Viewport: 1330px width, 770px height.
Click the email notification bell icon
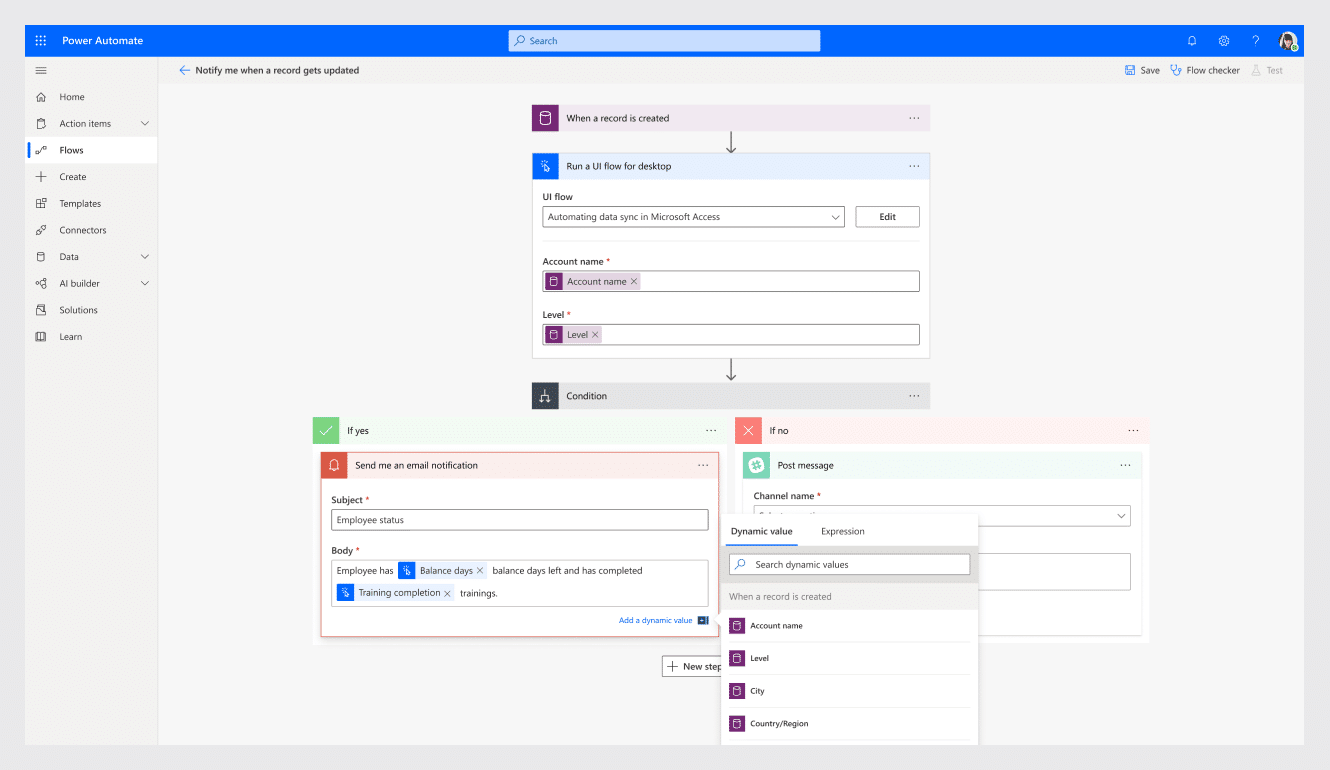(x=334, y=465)
